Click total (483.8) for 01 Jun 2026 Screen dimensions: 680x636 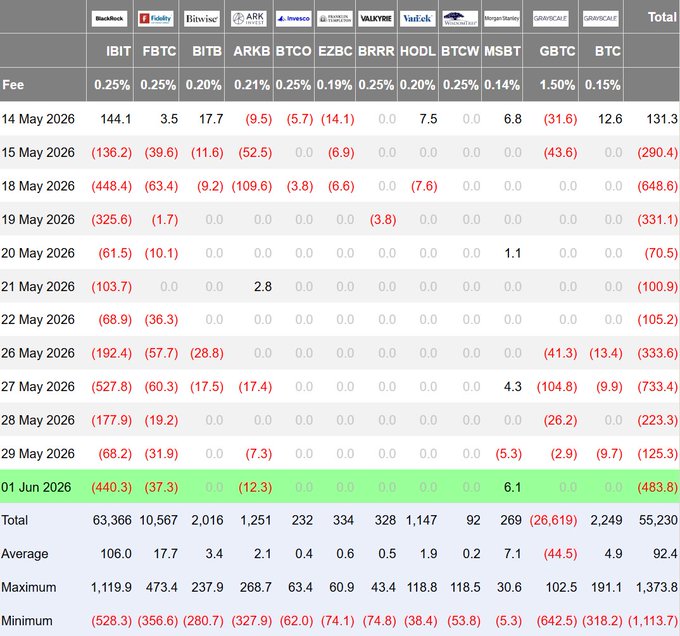point(657,487)
